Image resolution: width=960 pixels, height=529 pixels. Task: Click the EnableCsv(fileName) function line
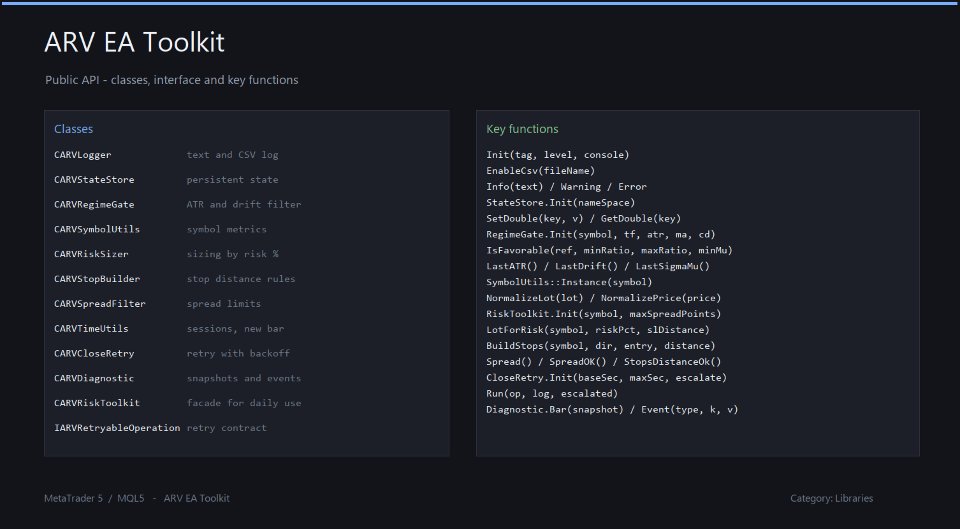(541, 171)
